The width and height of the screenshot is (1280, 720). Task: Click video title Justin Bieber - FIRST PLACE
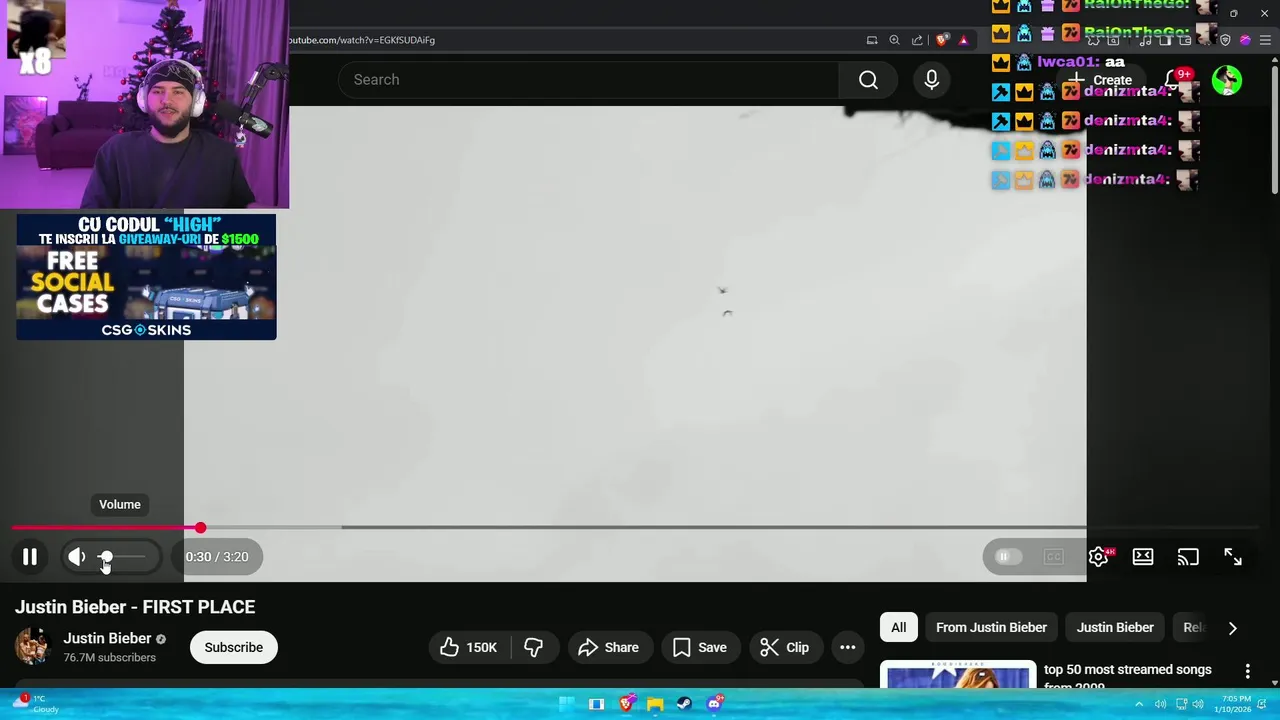[135, 607]
